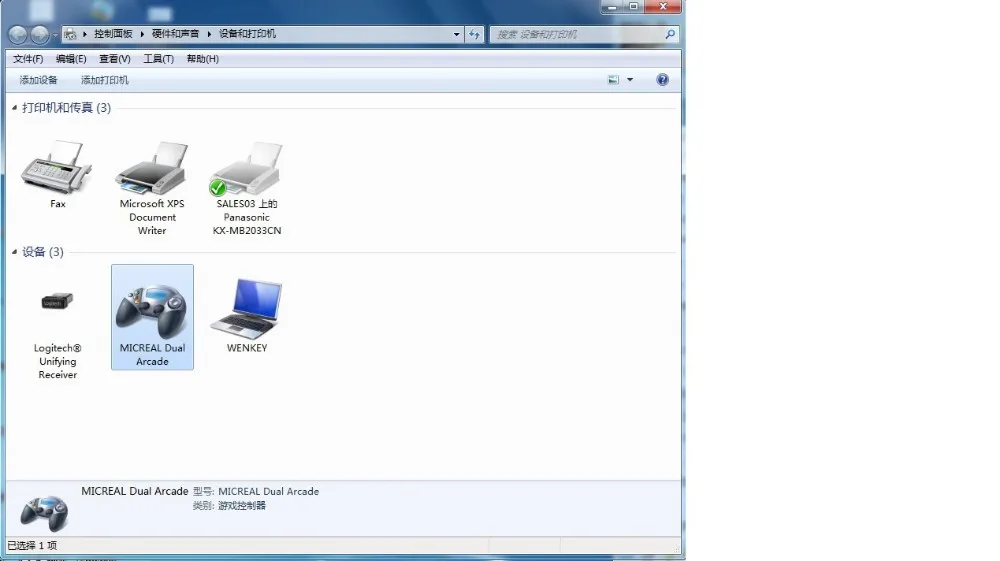Click 类别: 游戏控制器 text in details pane
This screenshot has width=1000, height=561.
[x=230, y=506]
